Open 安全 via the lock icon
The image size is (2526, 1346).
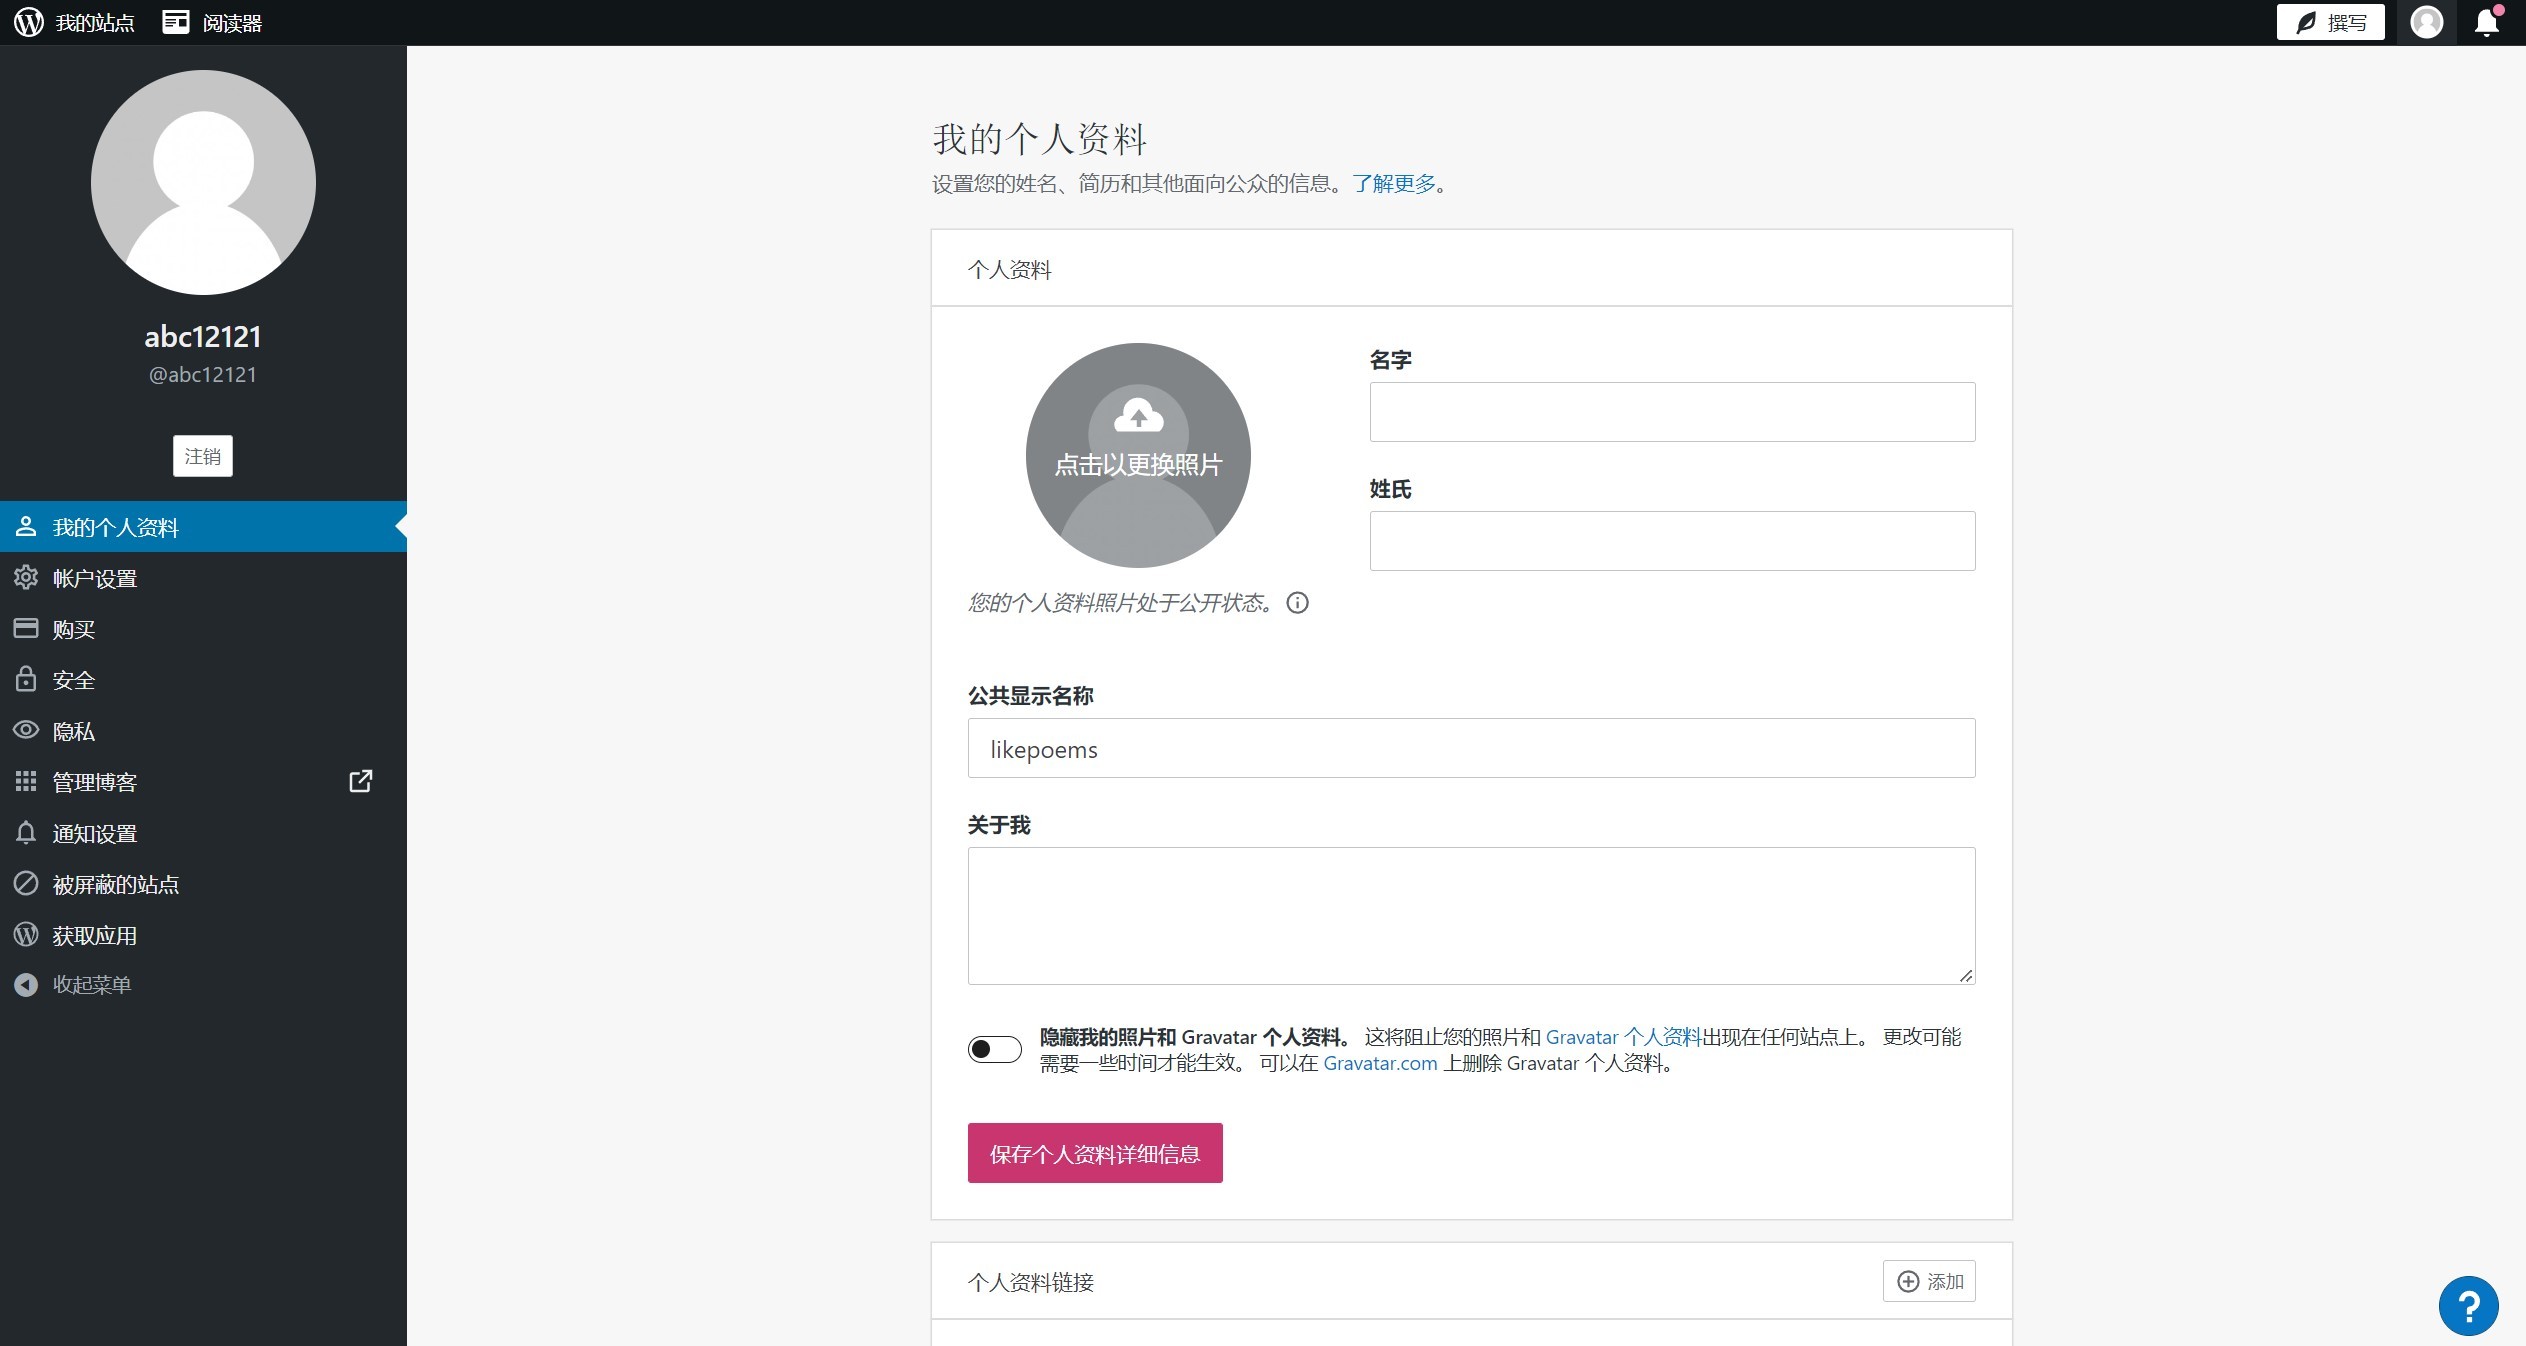[x=26, y=679]
